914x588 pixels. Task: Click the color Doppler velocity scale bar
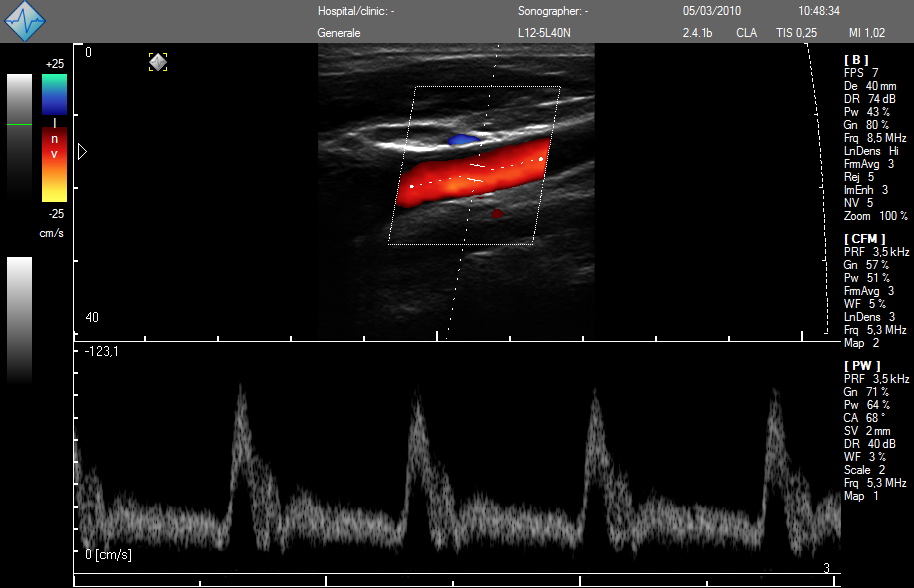(54, 138)
